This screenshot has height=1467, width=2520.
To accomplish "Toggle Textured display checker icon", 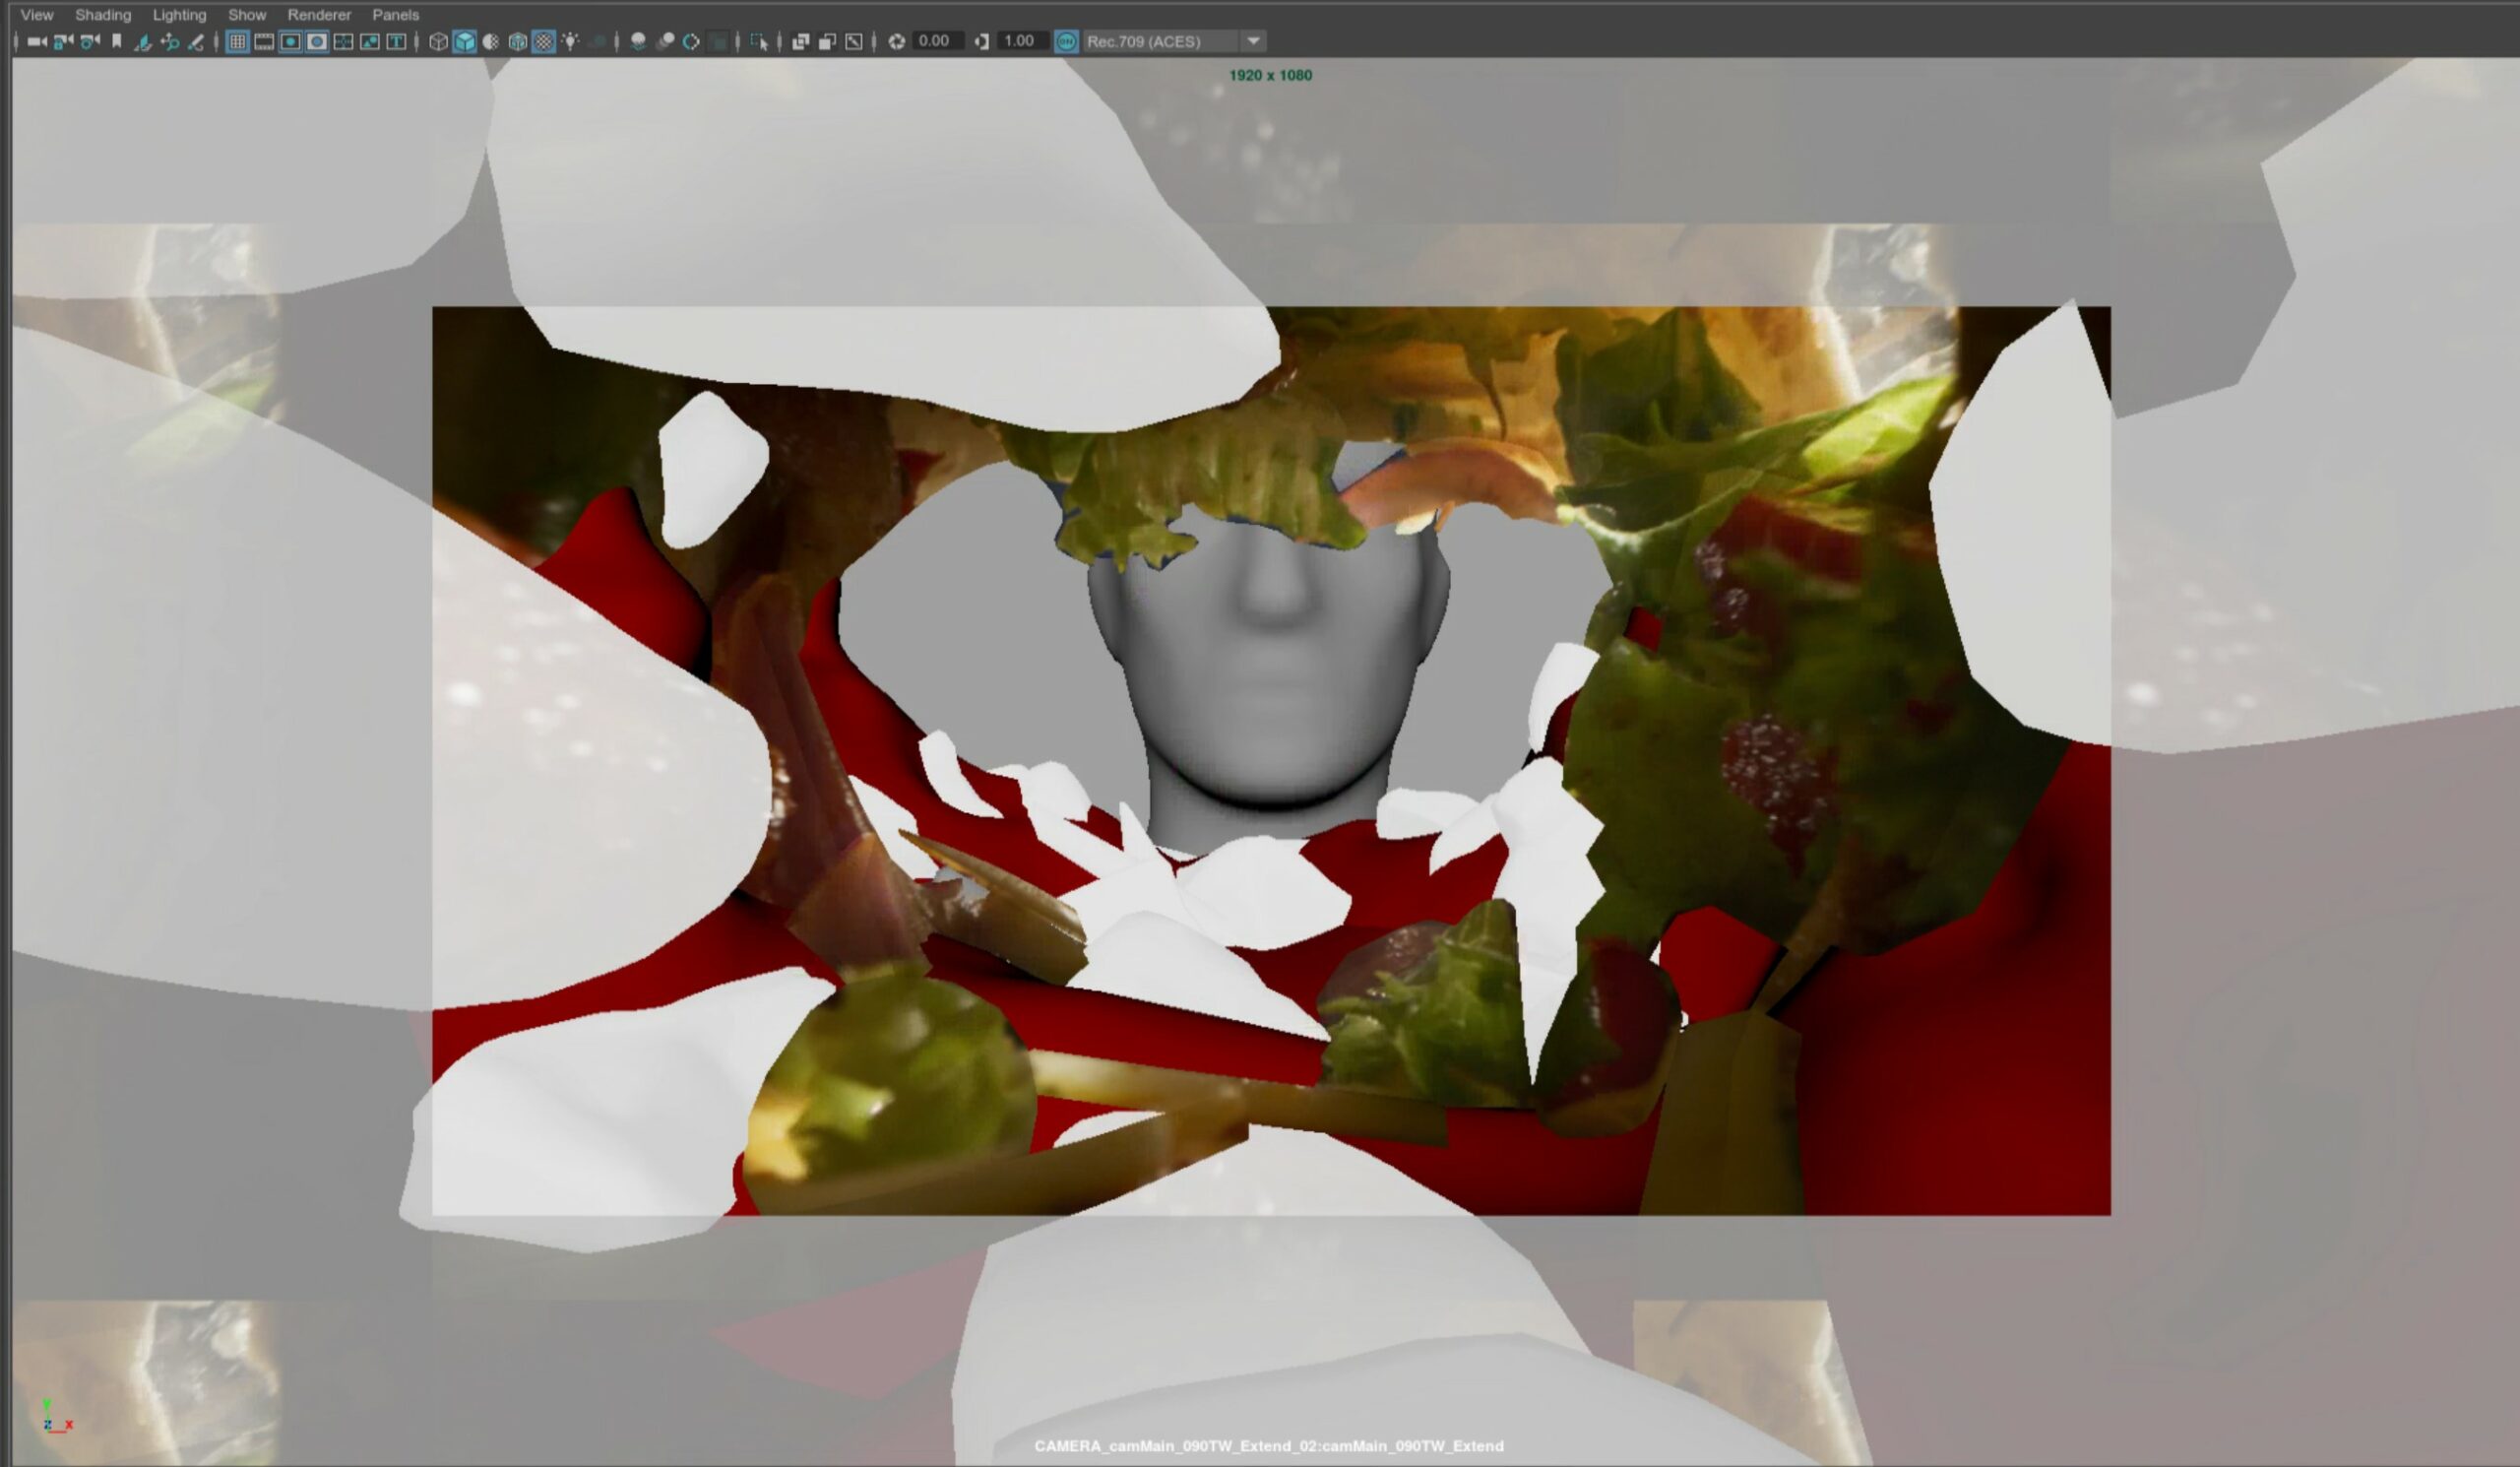I will tap(543, 41).
